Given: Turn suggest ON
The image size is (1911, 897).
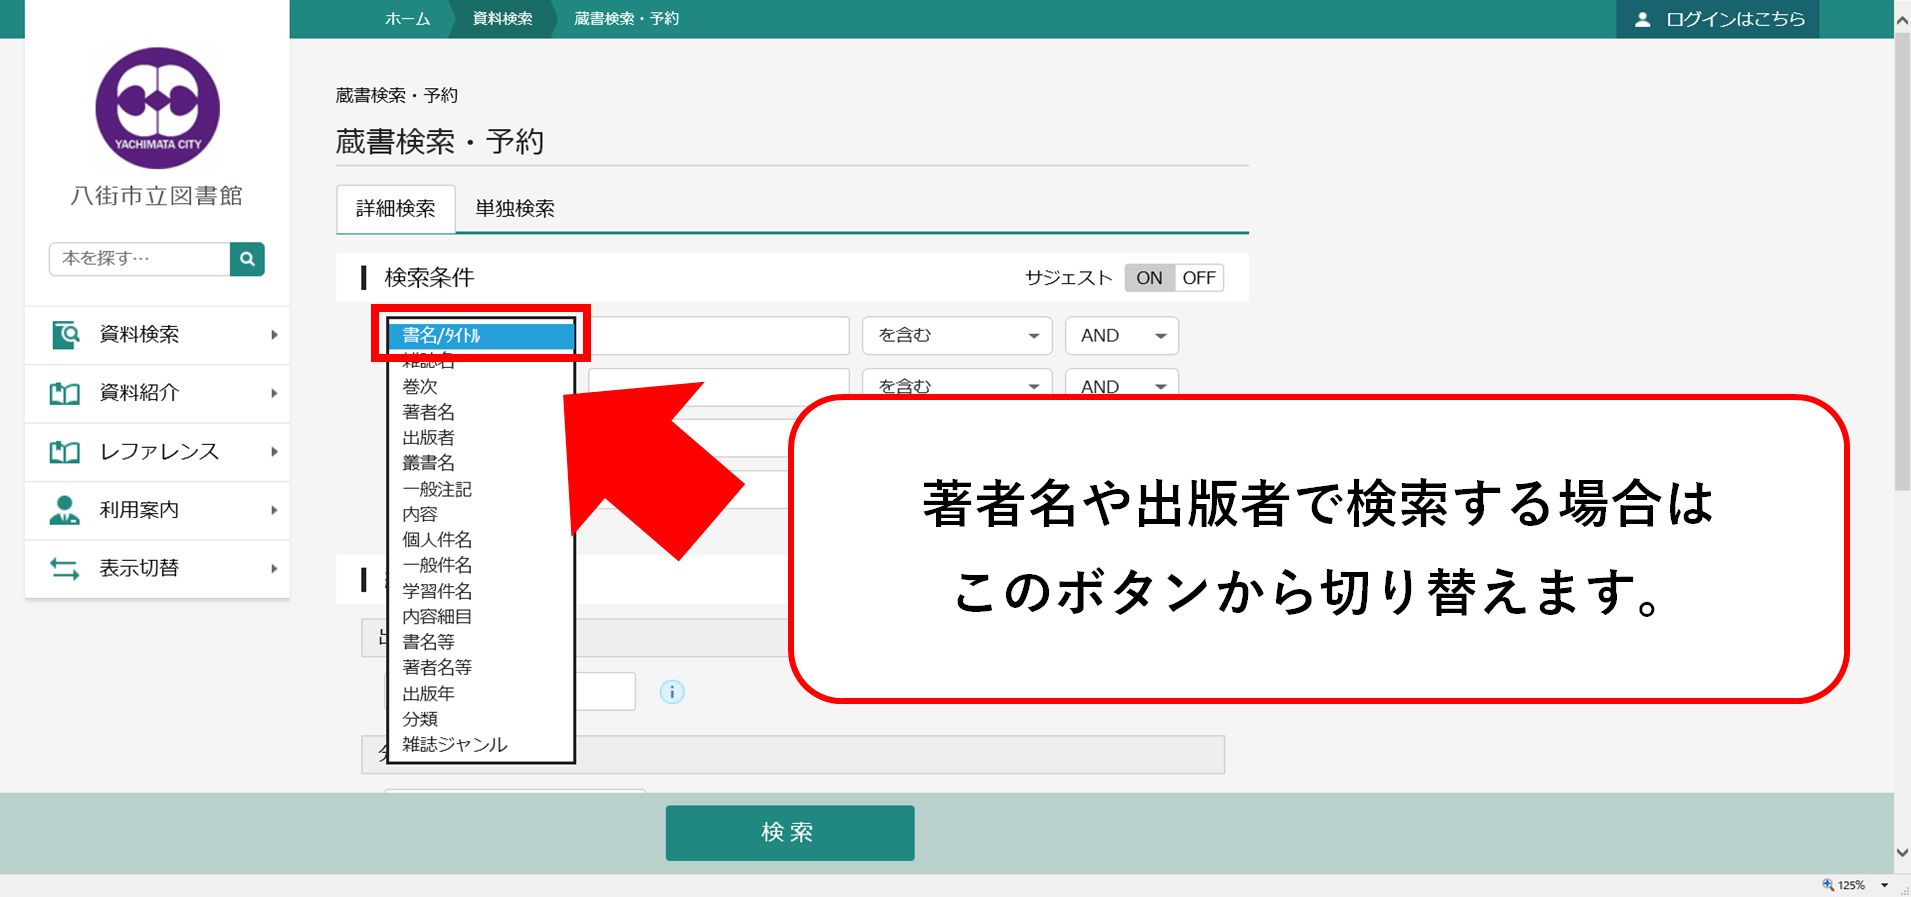Looking at the screenshot, I should point(1149,278).
